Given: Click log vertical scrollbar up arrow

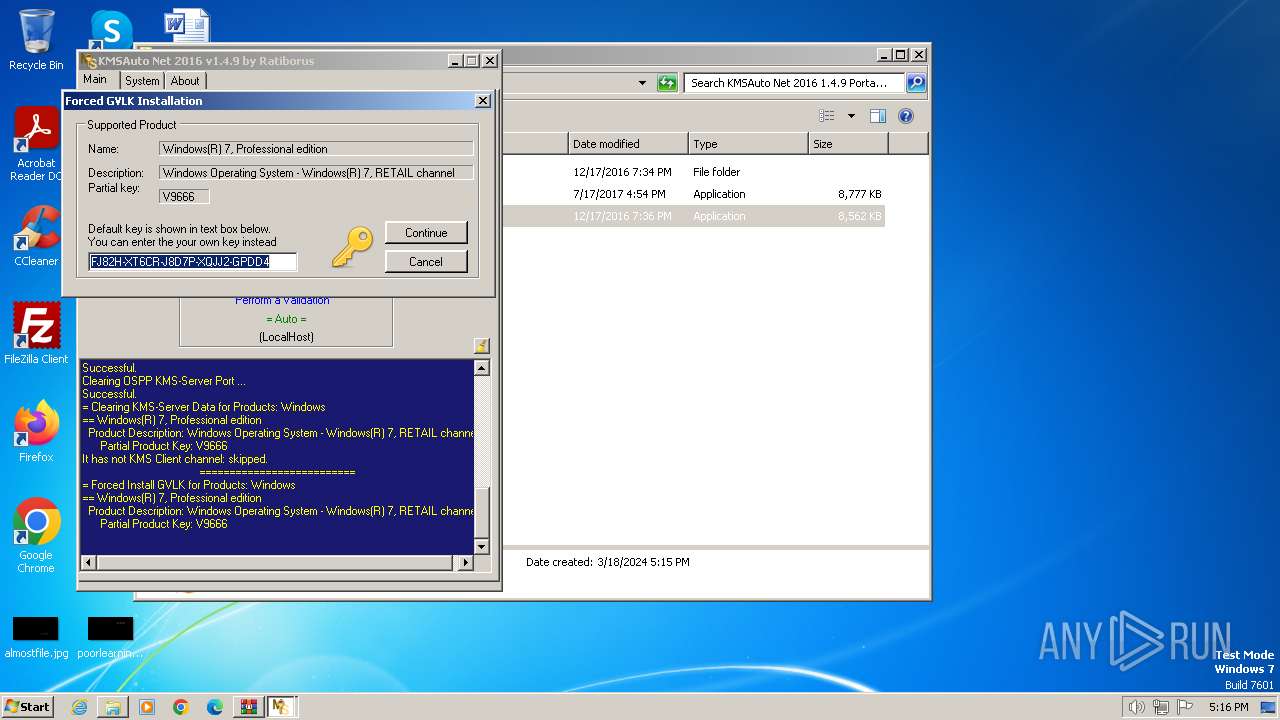Looking at the screenshot, I should tap(481, 368).
